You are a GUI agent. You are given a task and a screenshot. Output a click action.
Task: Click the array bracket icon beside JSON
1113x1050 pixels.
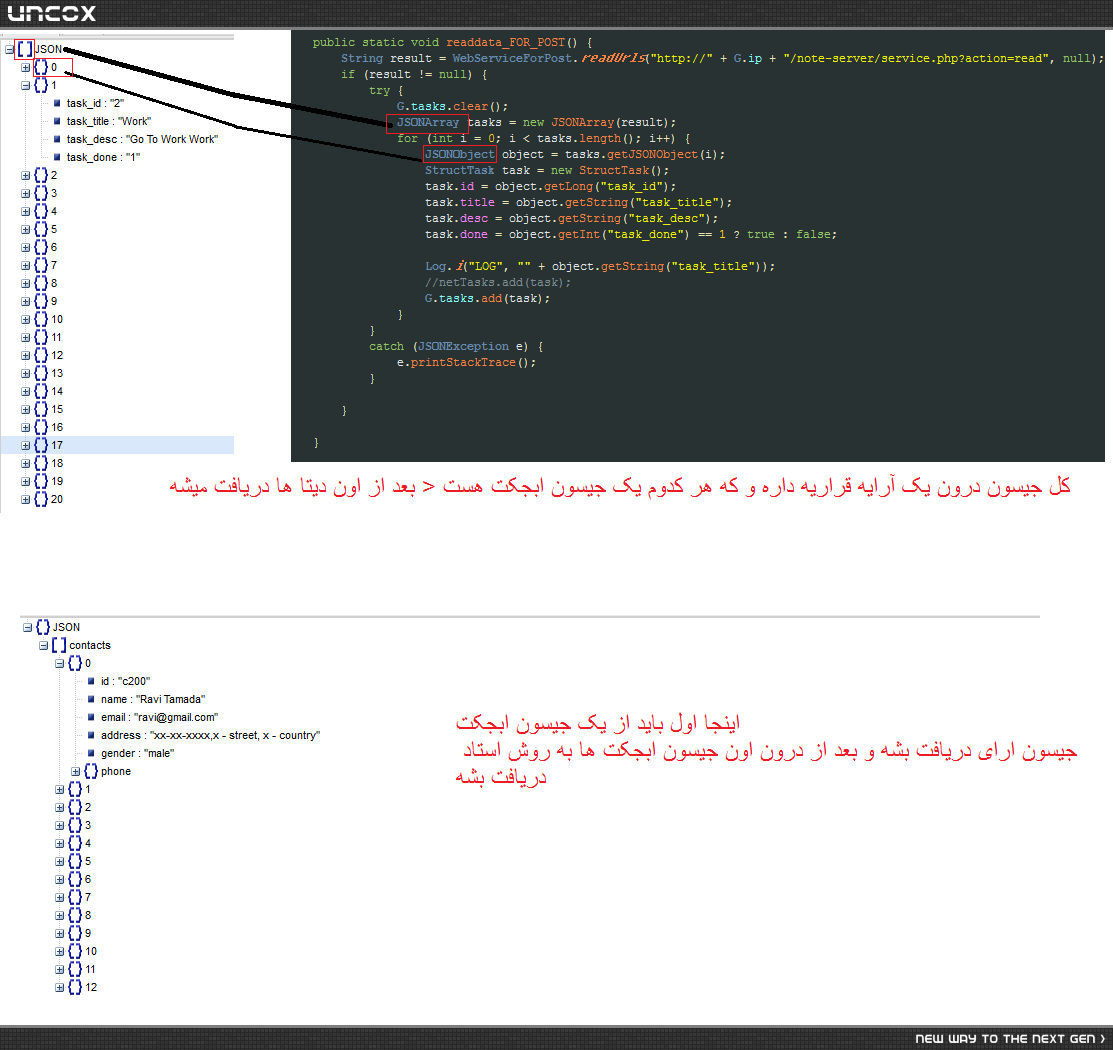point(25,49)
